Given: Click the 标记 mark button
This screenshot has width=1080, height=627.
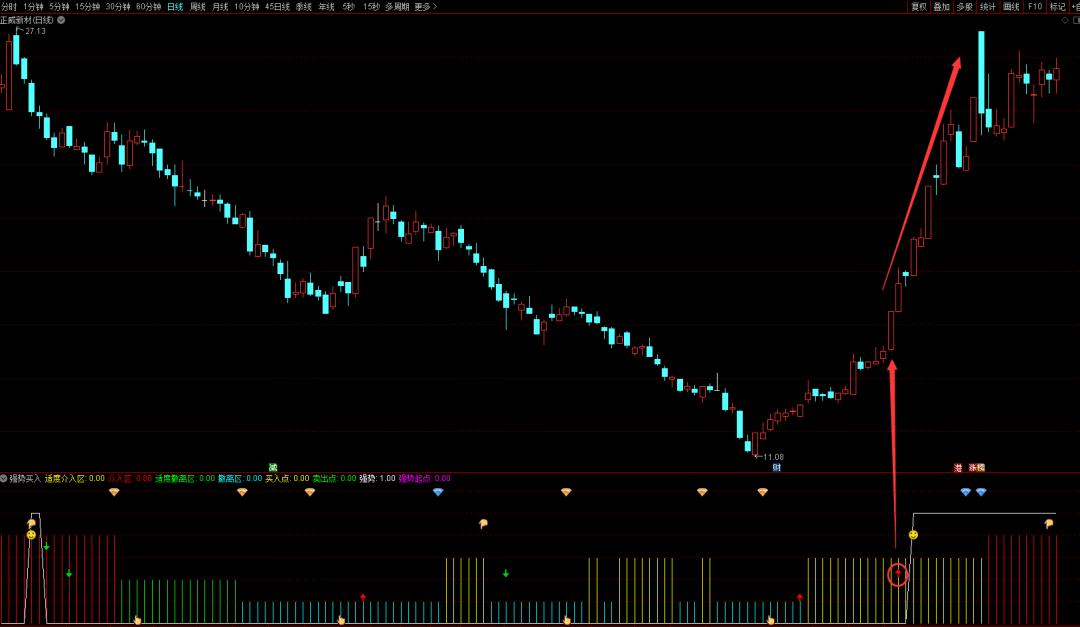Looking at the screenshot, I should click(1057, 6).
